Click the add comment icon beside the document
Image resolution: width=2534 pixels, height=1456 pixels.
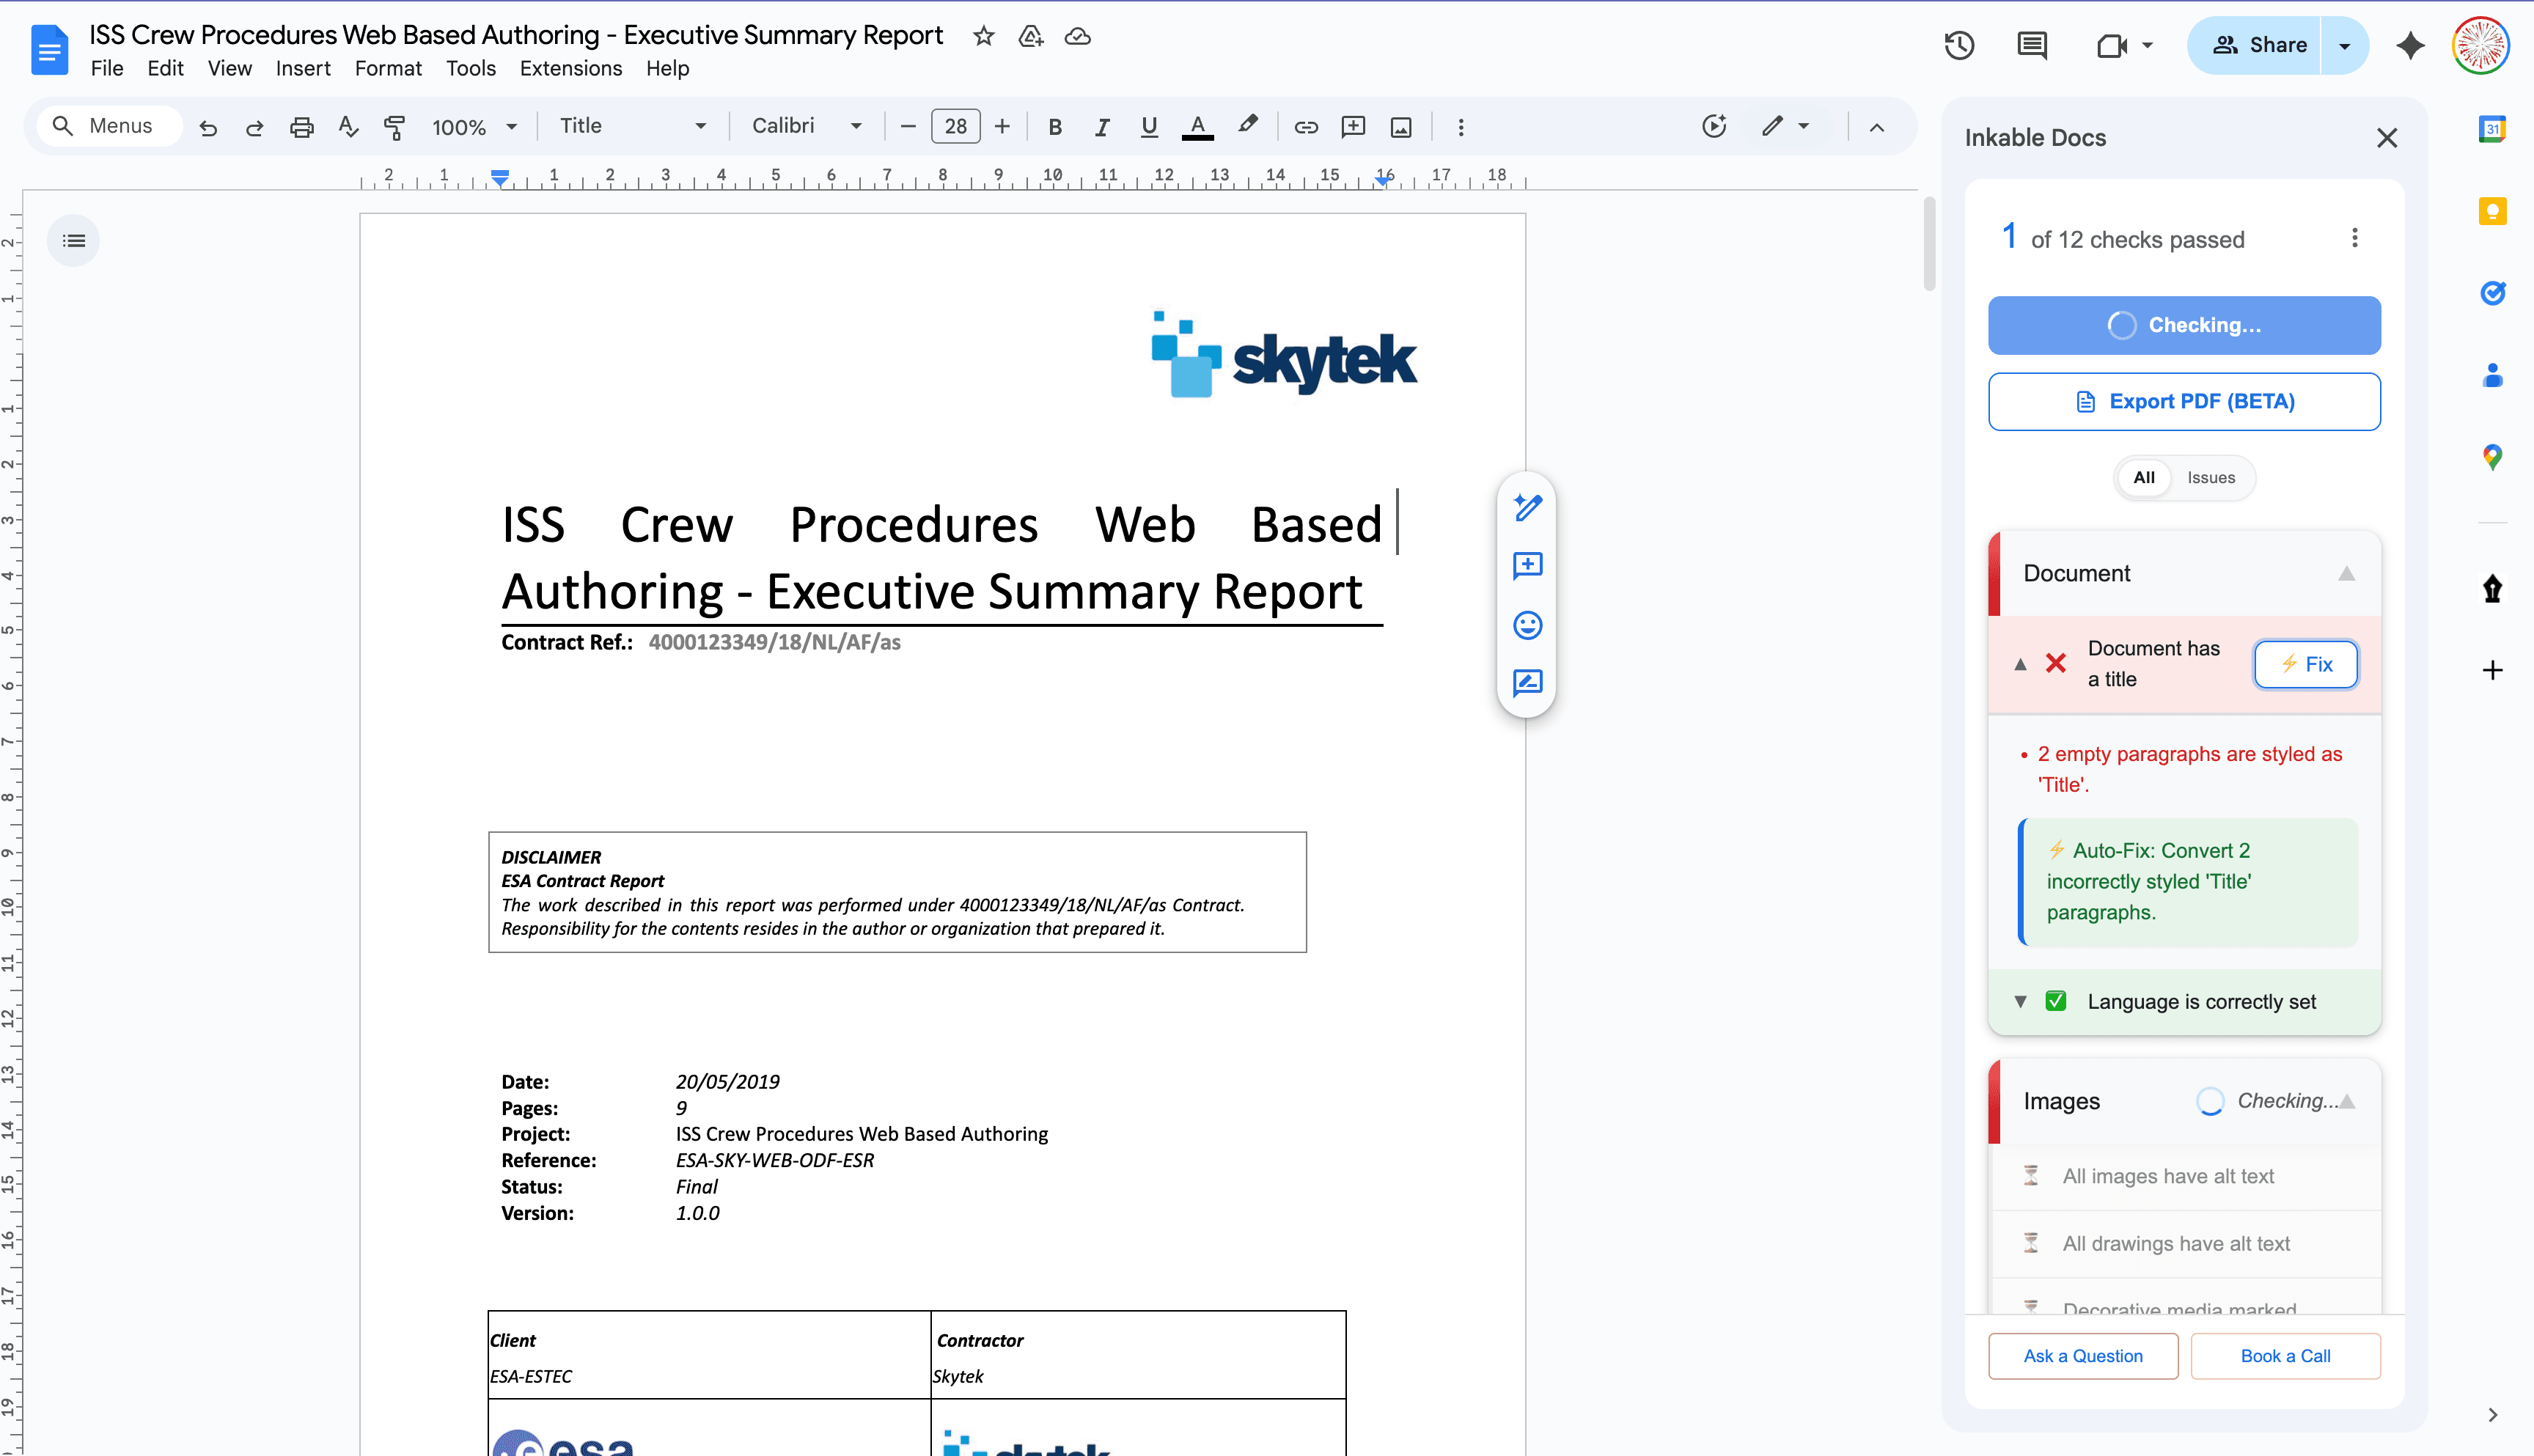(x=1527, y=566)
